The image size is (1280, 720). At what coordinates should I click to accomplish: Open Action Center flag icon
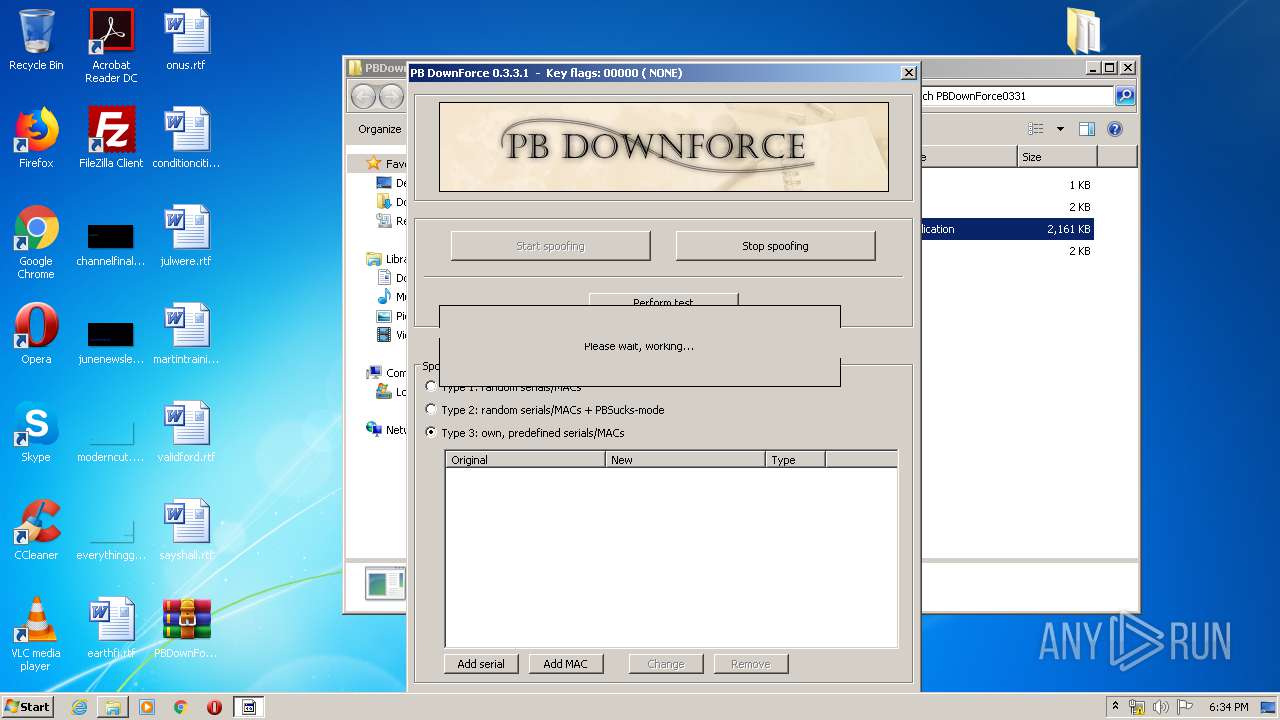[x=1183, y=707]
